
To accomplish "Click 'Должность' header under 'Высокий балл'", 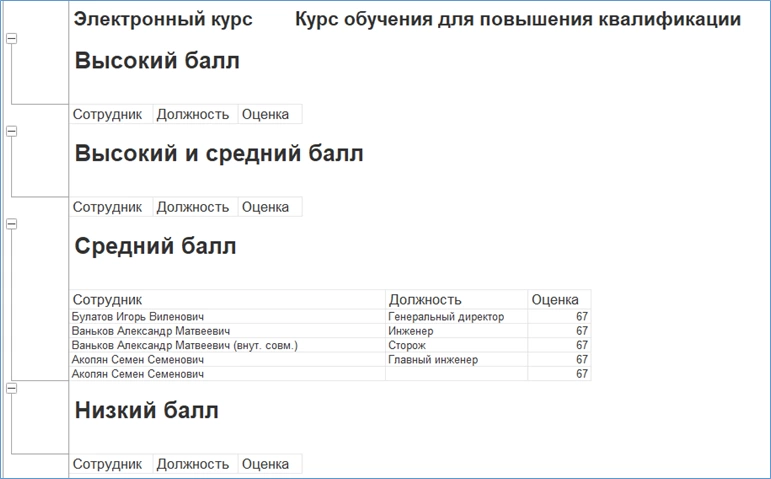I will click(195, 114).
